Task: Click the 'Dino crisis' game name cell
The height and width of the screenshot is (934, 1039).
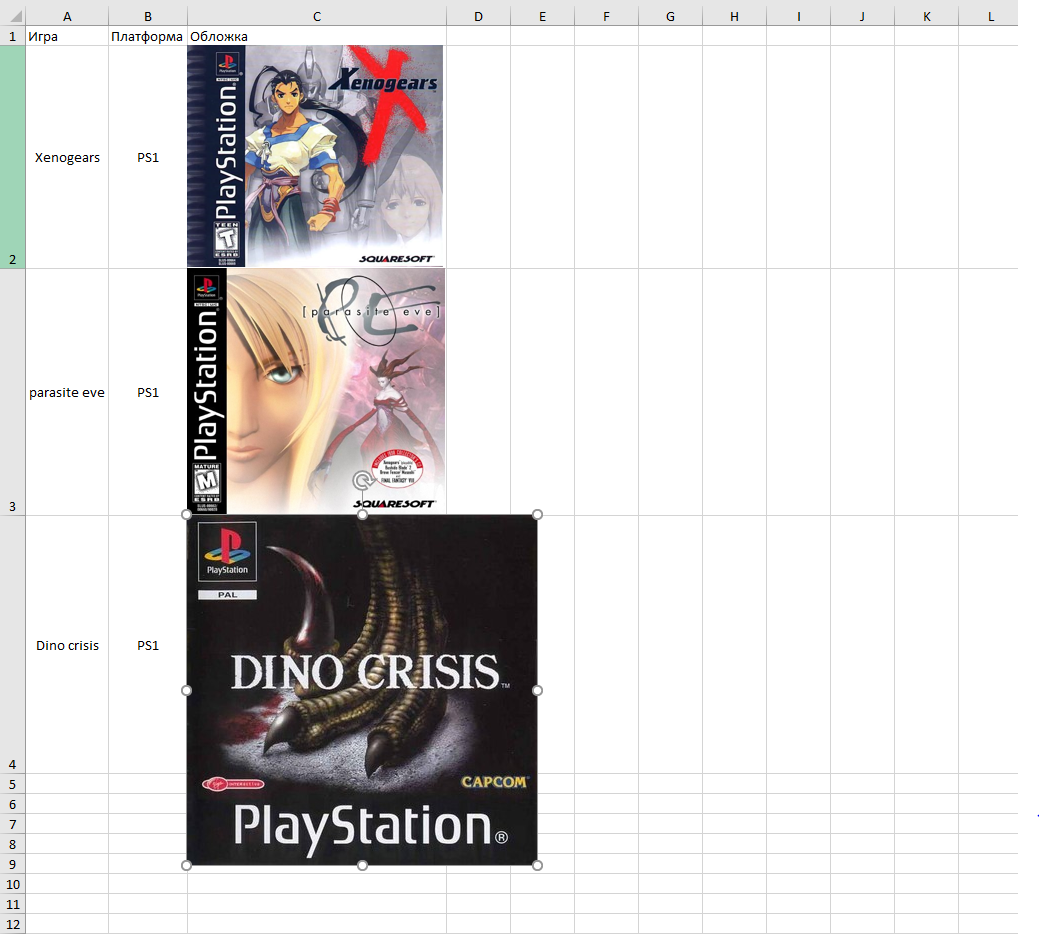Action: coord(67,645)
